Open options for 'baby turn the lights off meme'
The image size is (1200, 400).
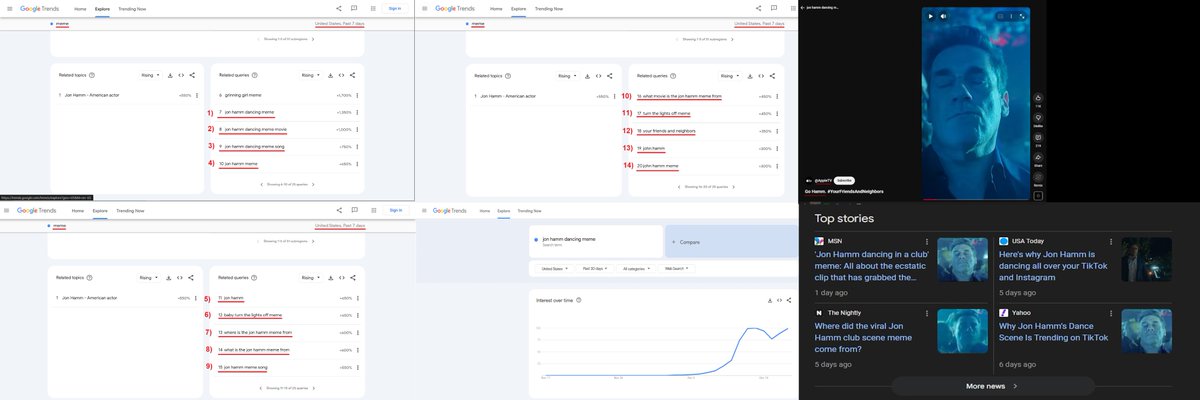click(x=357, y=316)
